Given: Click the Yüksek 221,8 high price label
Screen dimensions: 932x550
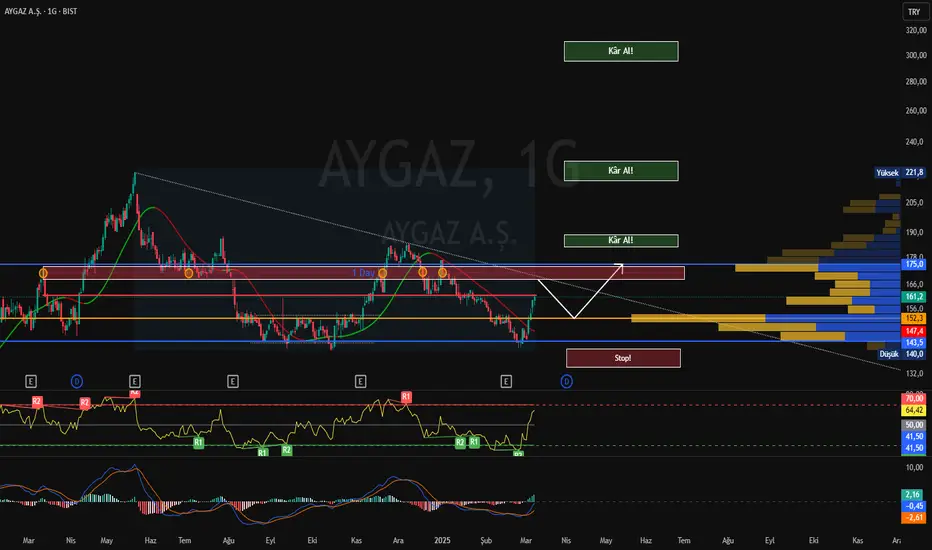Looking at the screenshot, I should point(900,172).
